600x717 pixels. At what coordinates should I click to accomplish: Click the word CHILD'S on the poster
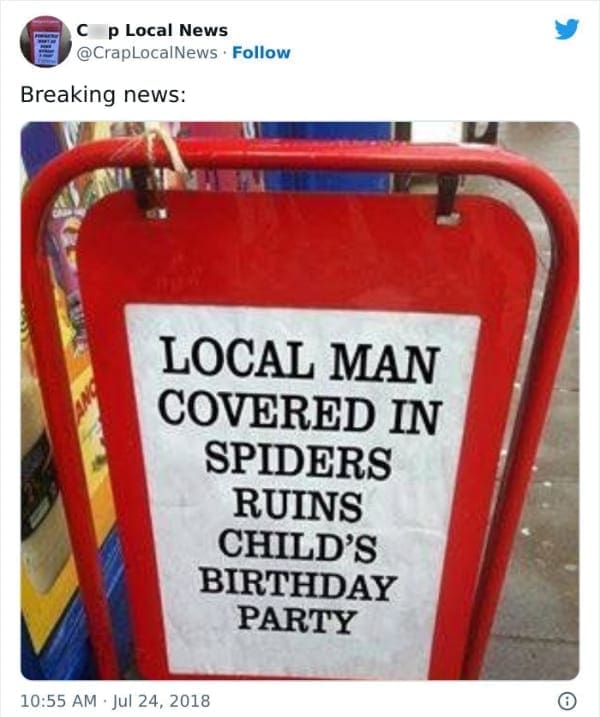[x=298, y=544]
